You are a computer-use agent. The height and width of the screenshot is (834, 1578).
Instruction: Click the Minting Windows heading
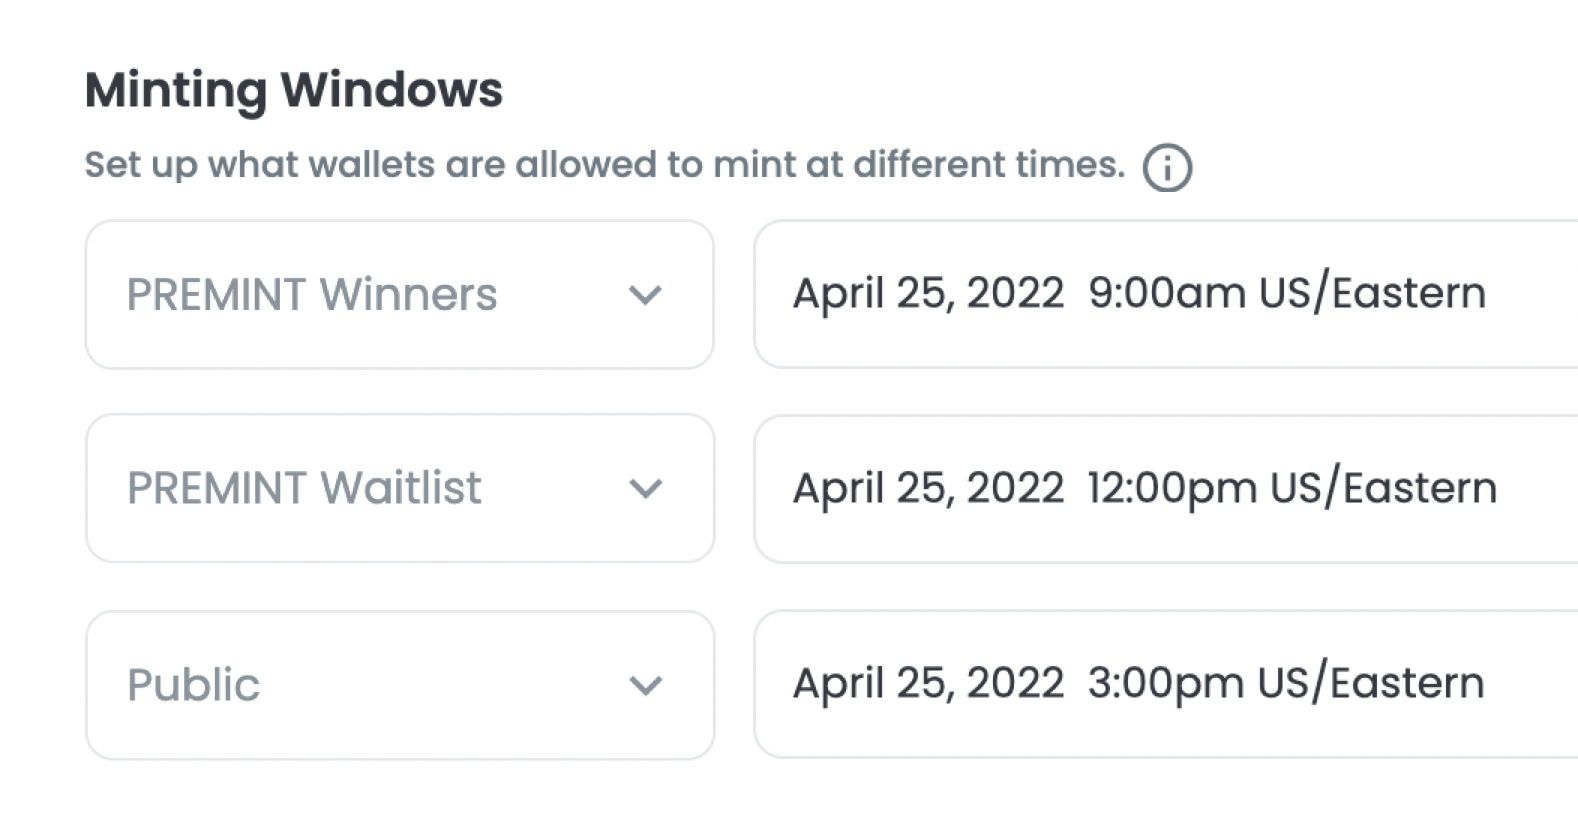tap(294, 90)
